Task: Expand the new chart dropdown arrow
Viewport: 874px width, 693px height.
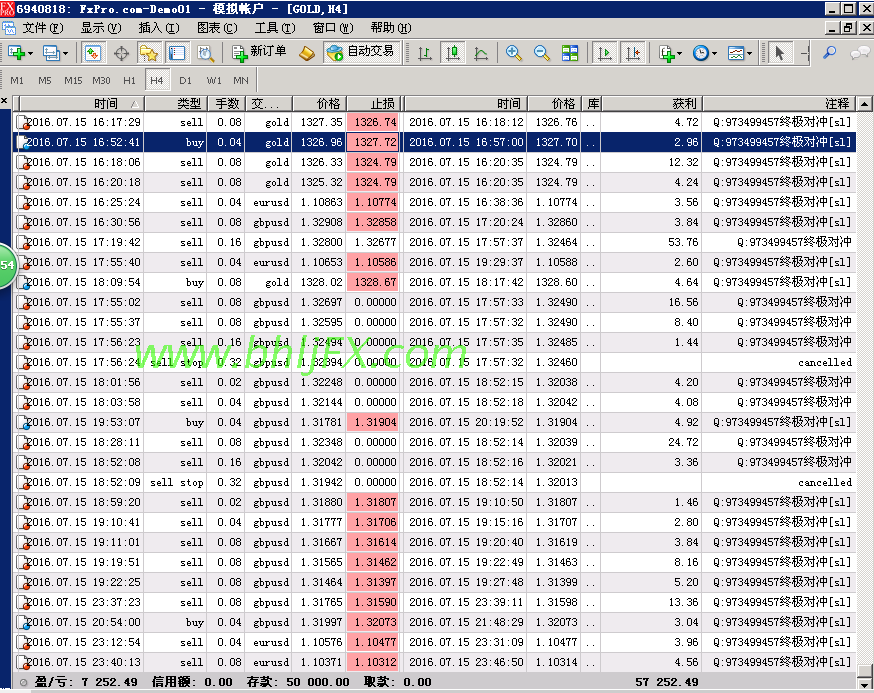Action: click(x=30, y=54)
